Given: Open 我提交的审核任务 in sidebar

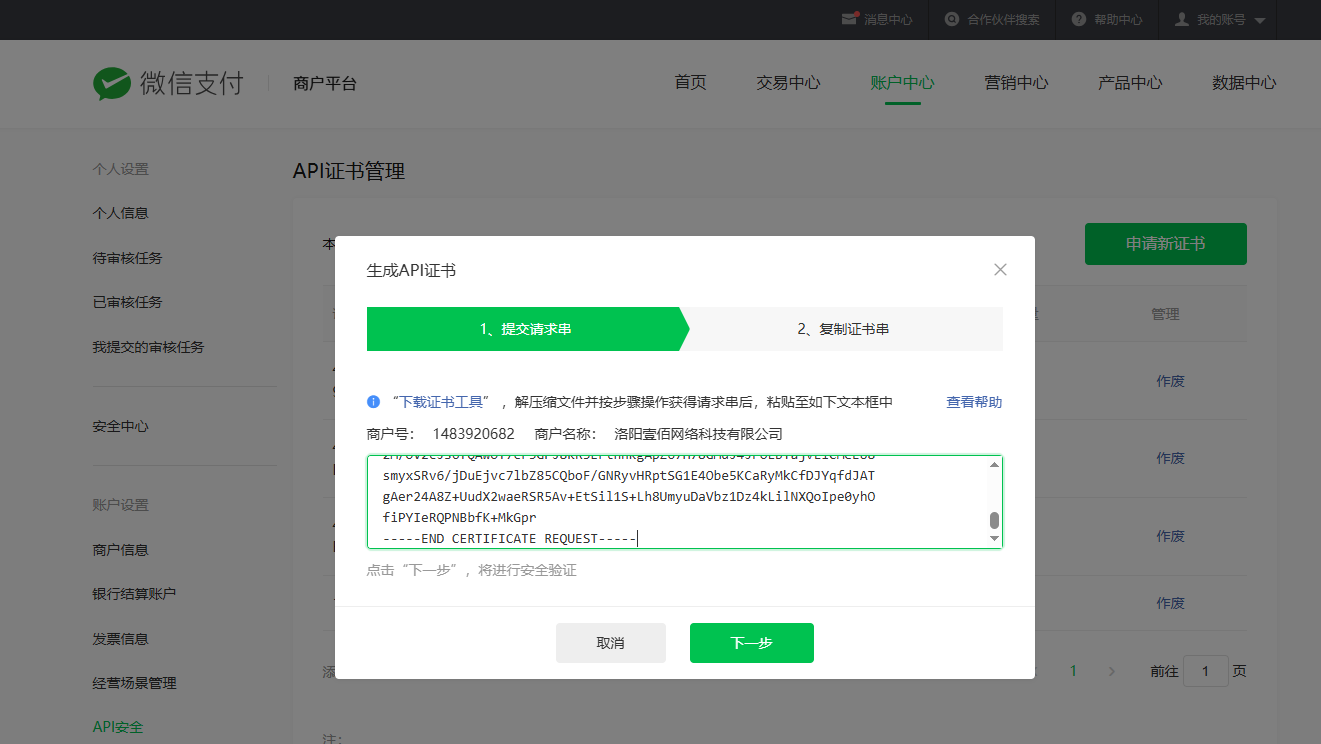Looking at the screenshot, I should coord(148,347).
